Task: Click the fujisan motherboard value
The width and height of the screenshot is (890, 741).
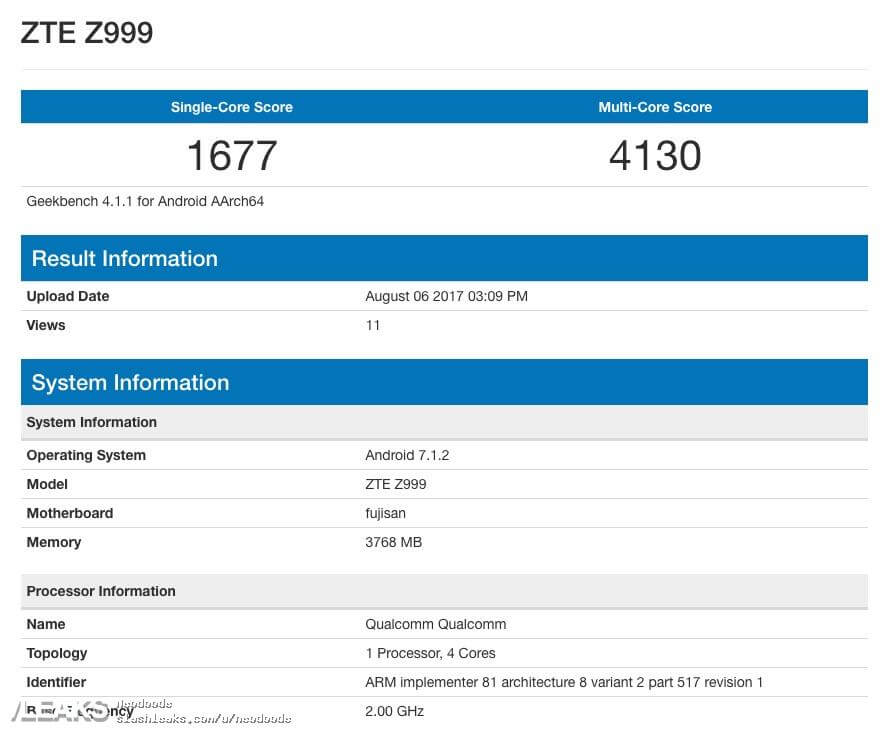Action: [x=385, y=513]
